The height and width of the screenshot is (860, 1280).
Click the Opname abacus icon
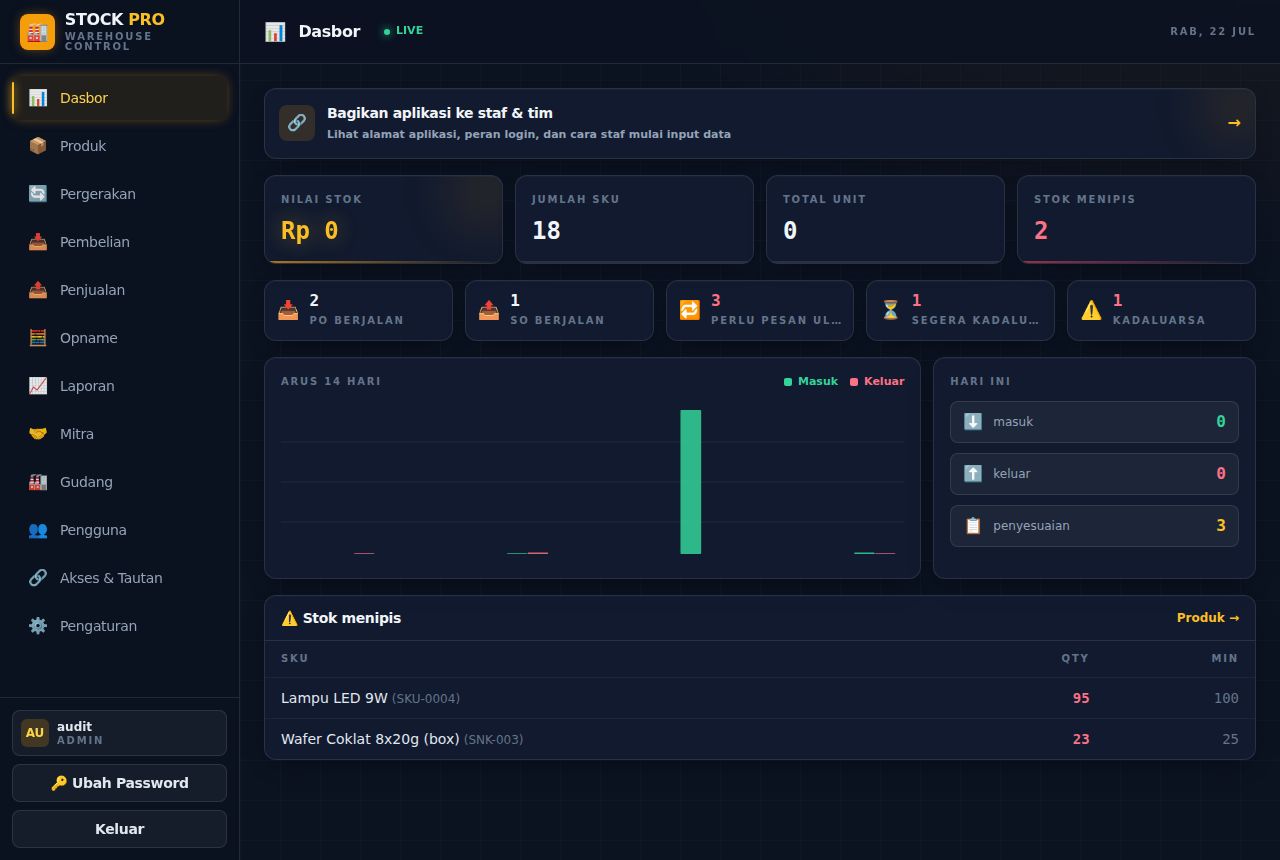click(x=38, y=338)
